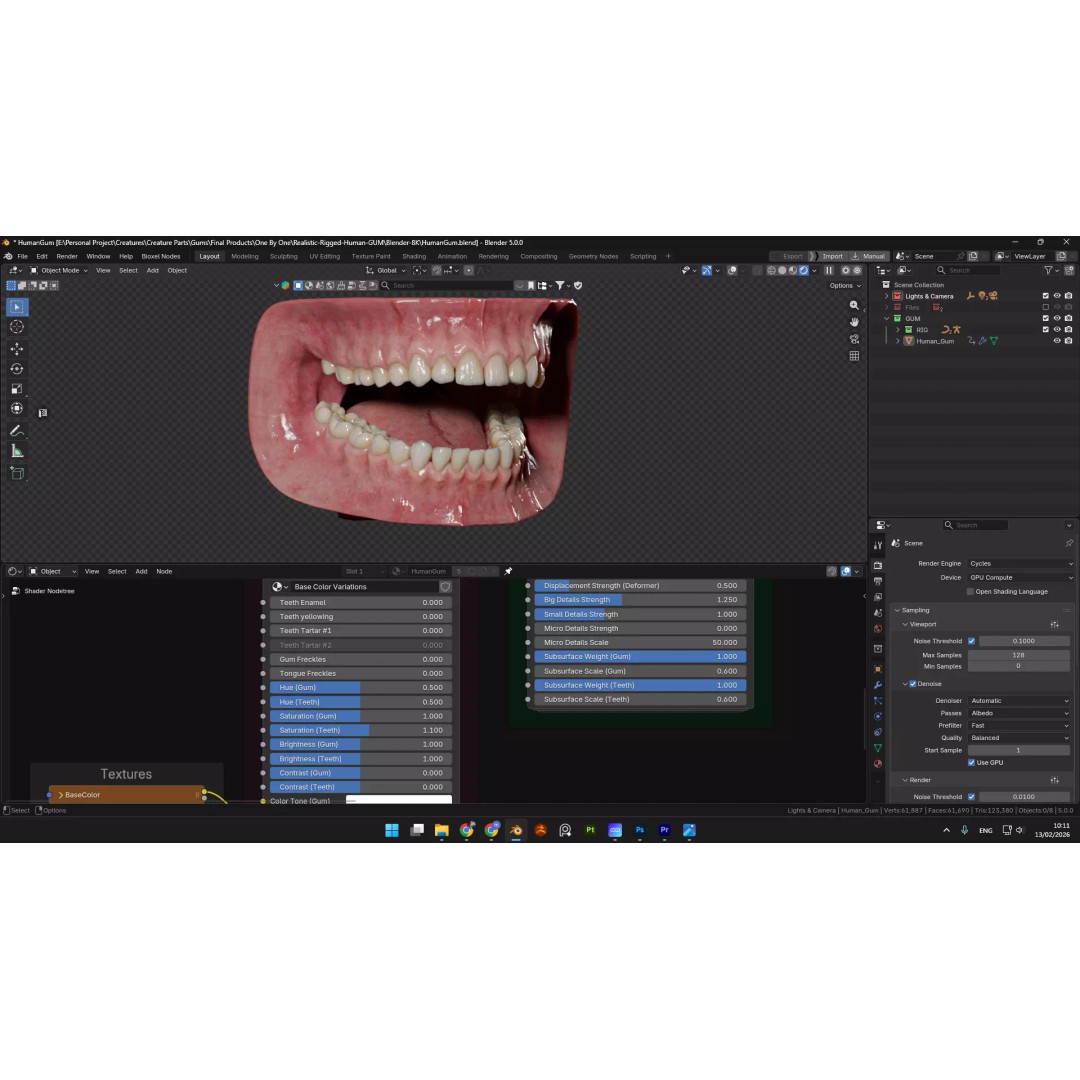Select the Measure tool
Image resolution: width=1080 pixels, height=1080 pixels.
click(x=17, y=451)
